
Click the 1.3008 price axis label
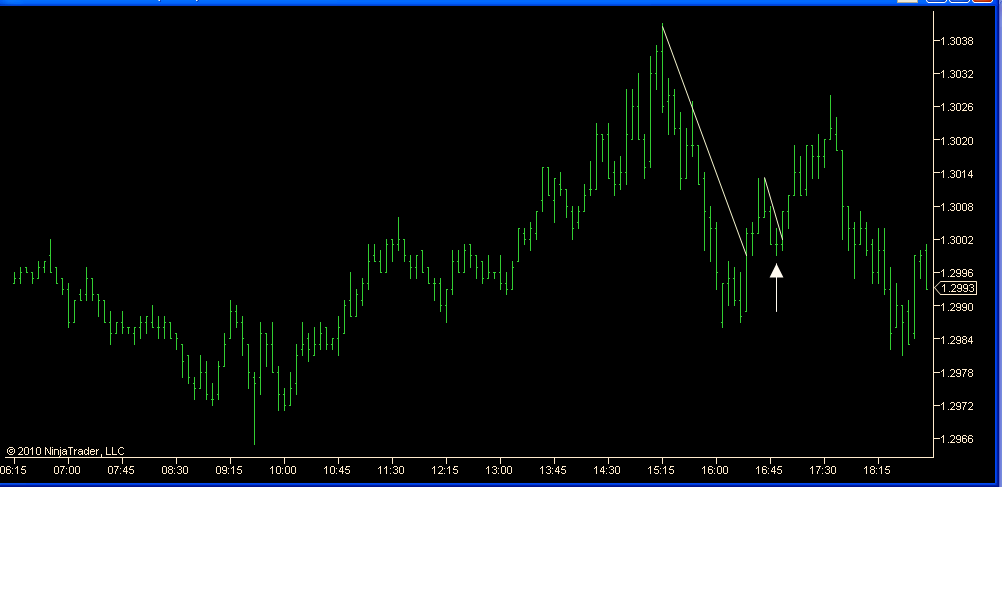tap(957, 207)
